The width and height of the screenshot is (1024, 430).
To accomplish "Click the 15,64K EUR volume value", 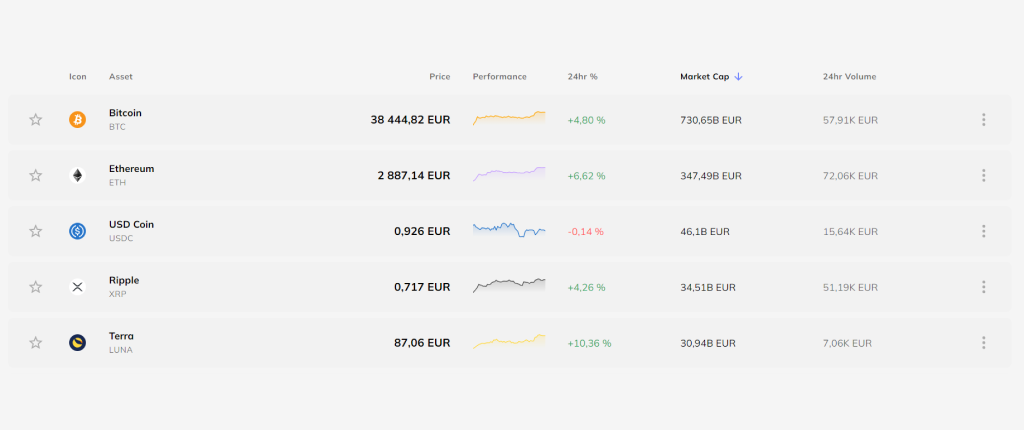I will [850, 231].
